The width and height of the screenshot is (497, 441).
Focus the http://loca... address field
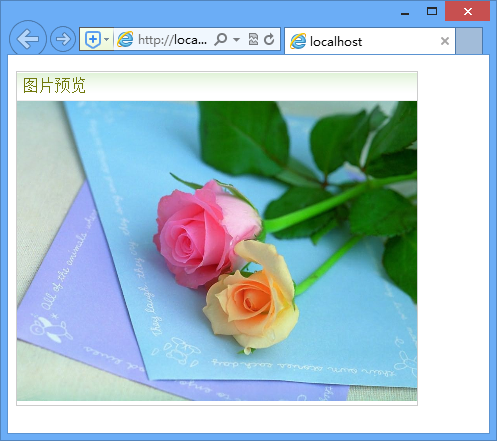point(173,40)
